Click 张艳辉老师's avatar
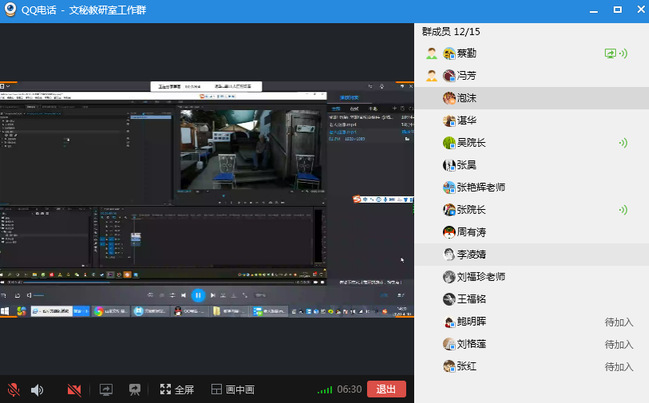Viewport: 649px width, 403px height. [449, 188]
